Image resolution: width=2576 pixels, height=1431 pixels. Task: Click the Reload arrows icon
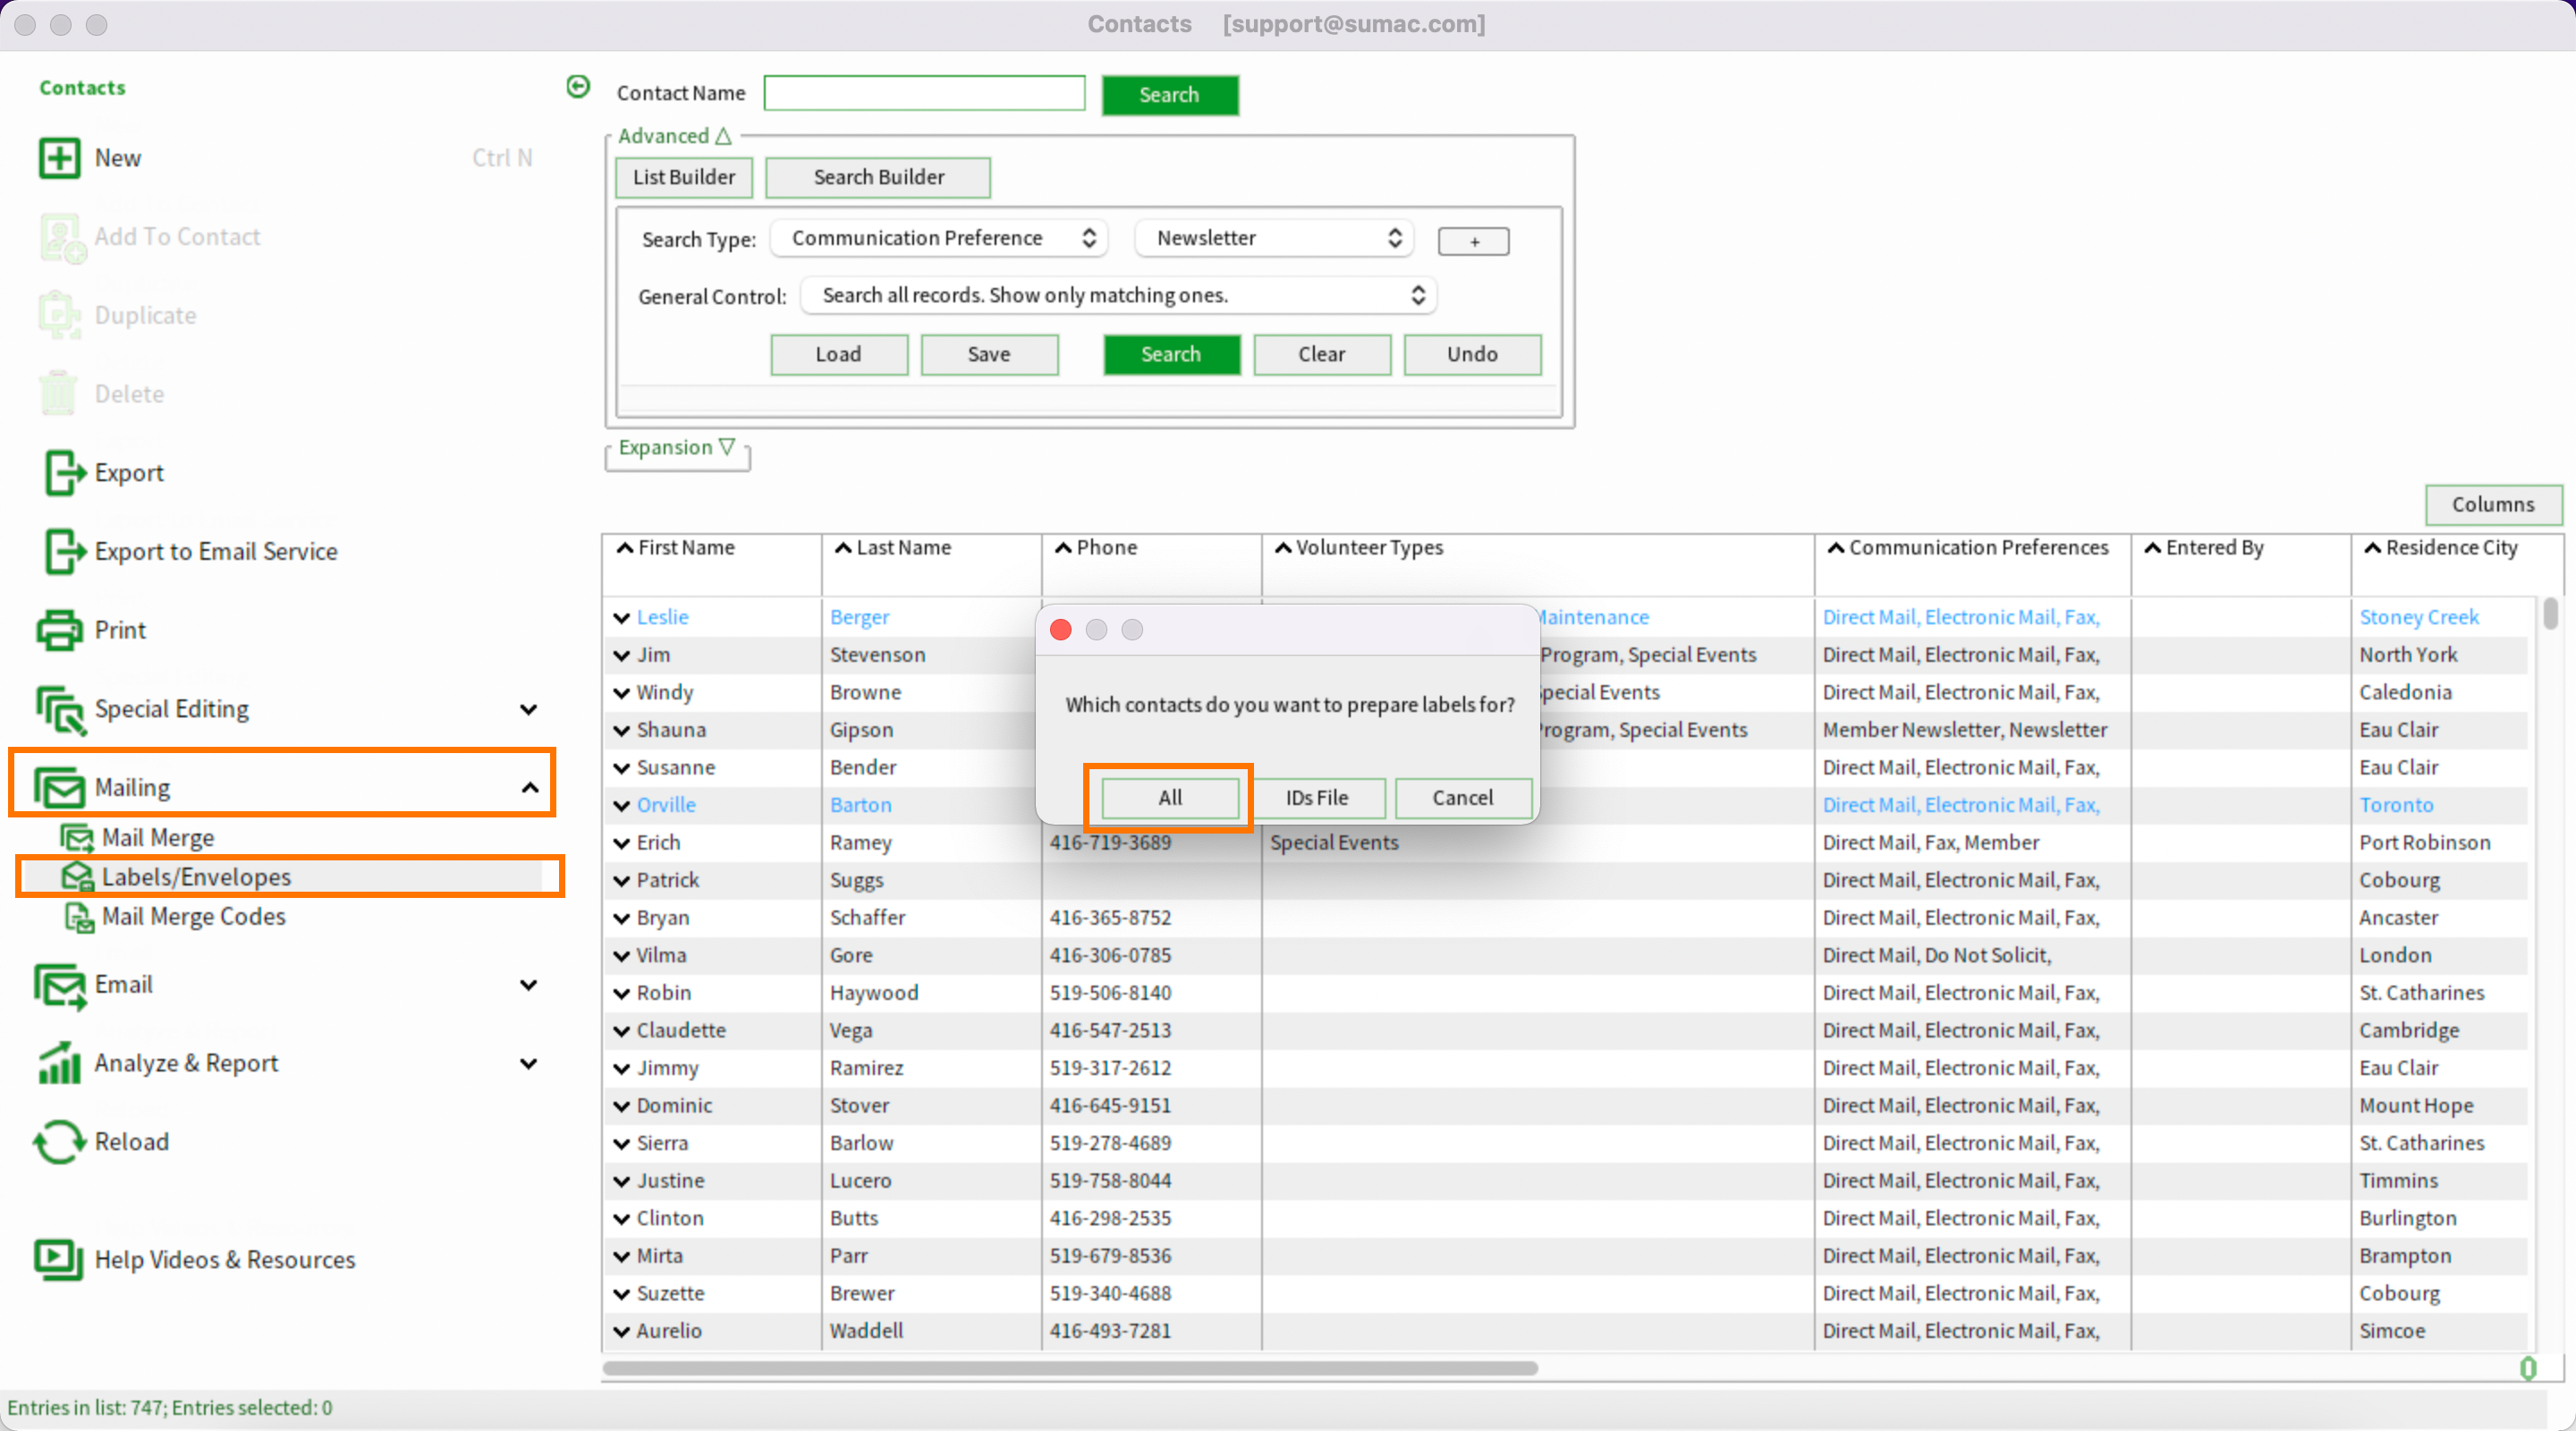tap(59, 1142)
